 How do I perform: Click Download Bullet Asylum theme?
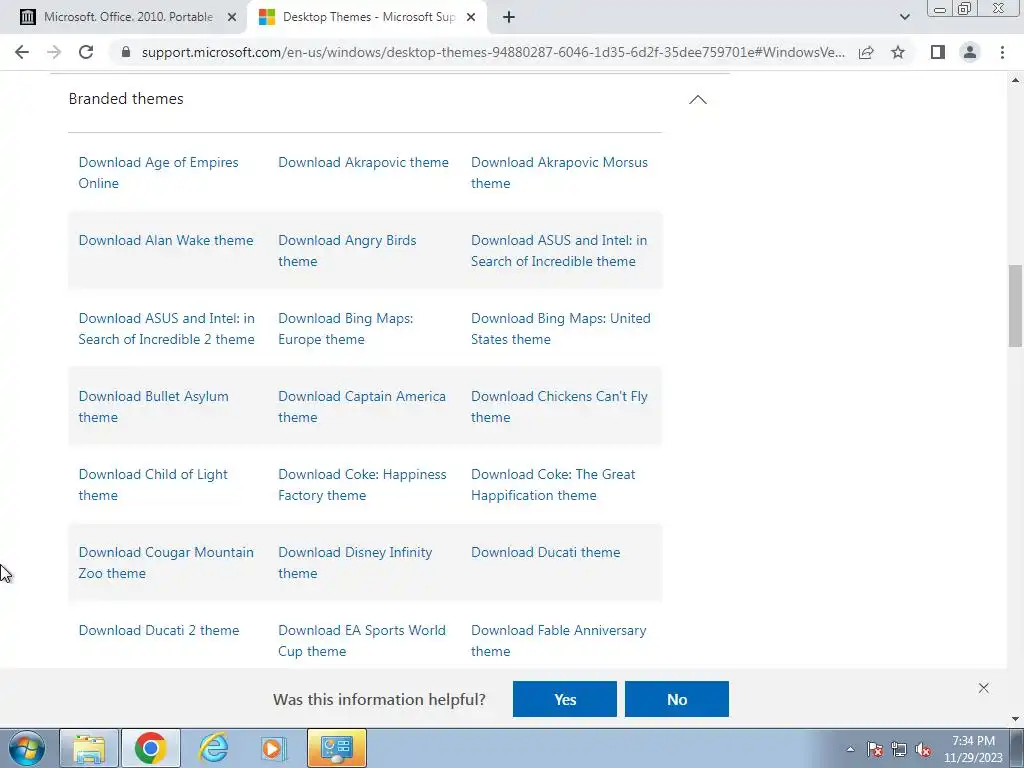pos(153,406)
